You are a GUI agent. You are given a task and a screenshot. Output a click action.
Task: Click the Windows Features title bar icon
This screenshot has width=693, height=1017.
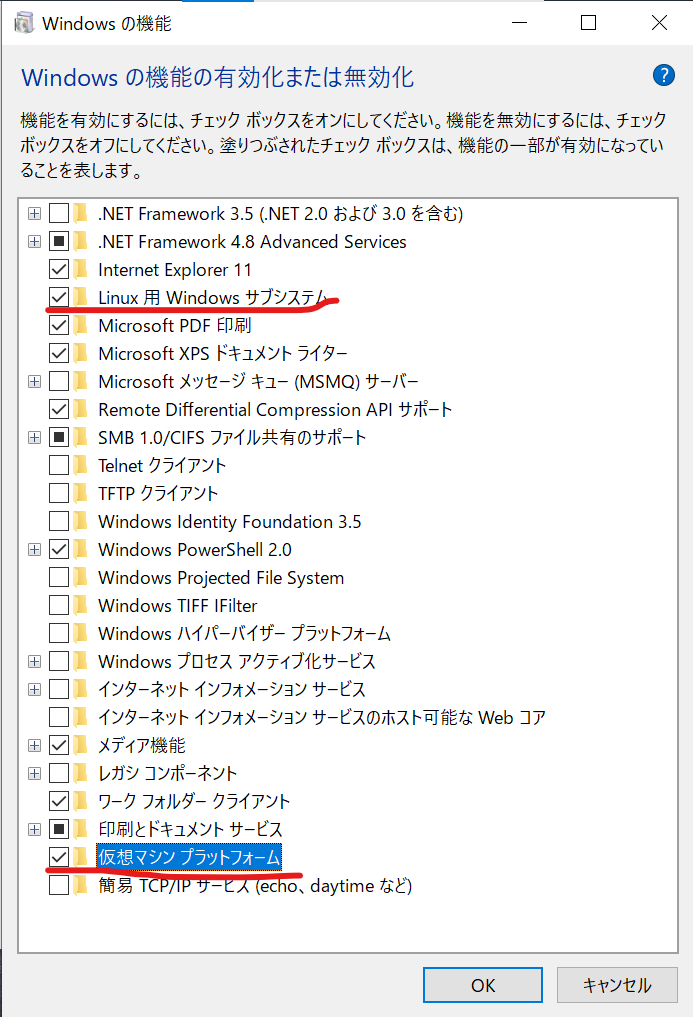coord(24,23)
